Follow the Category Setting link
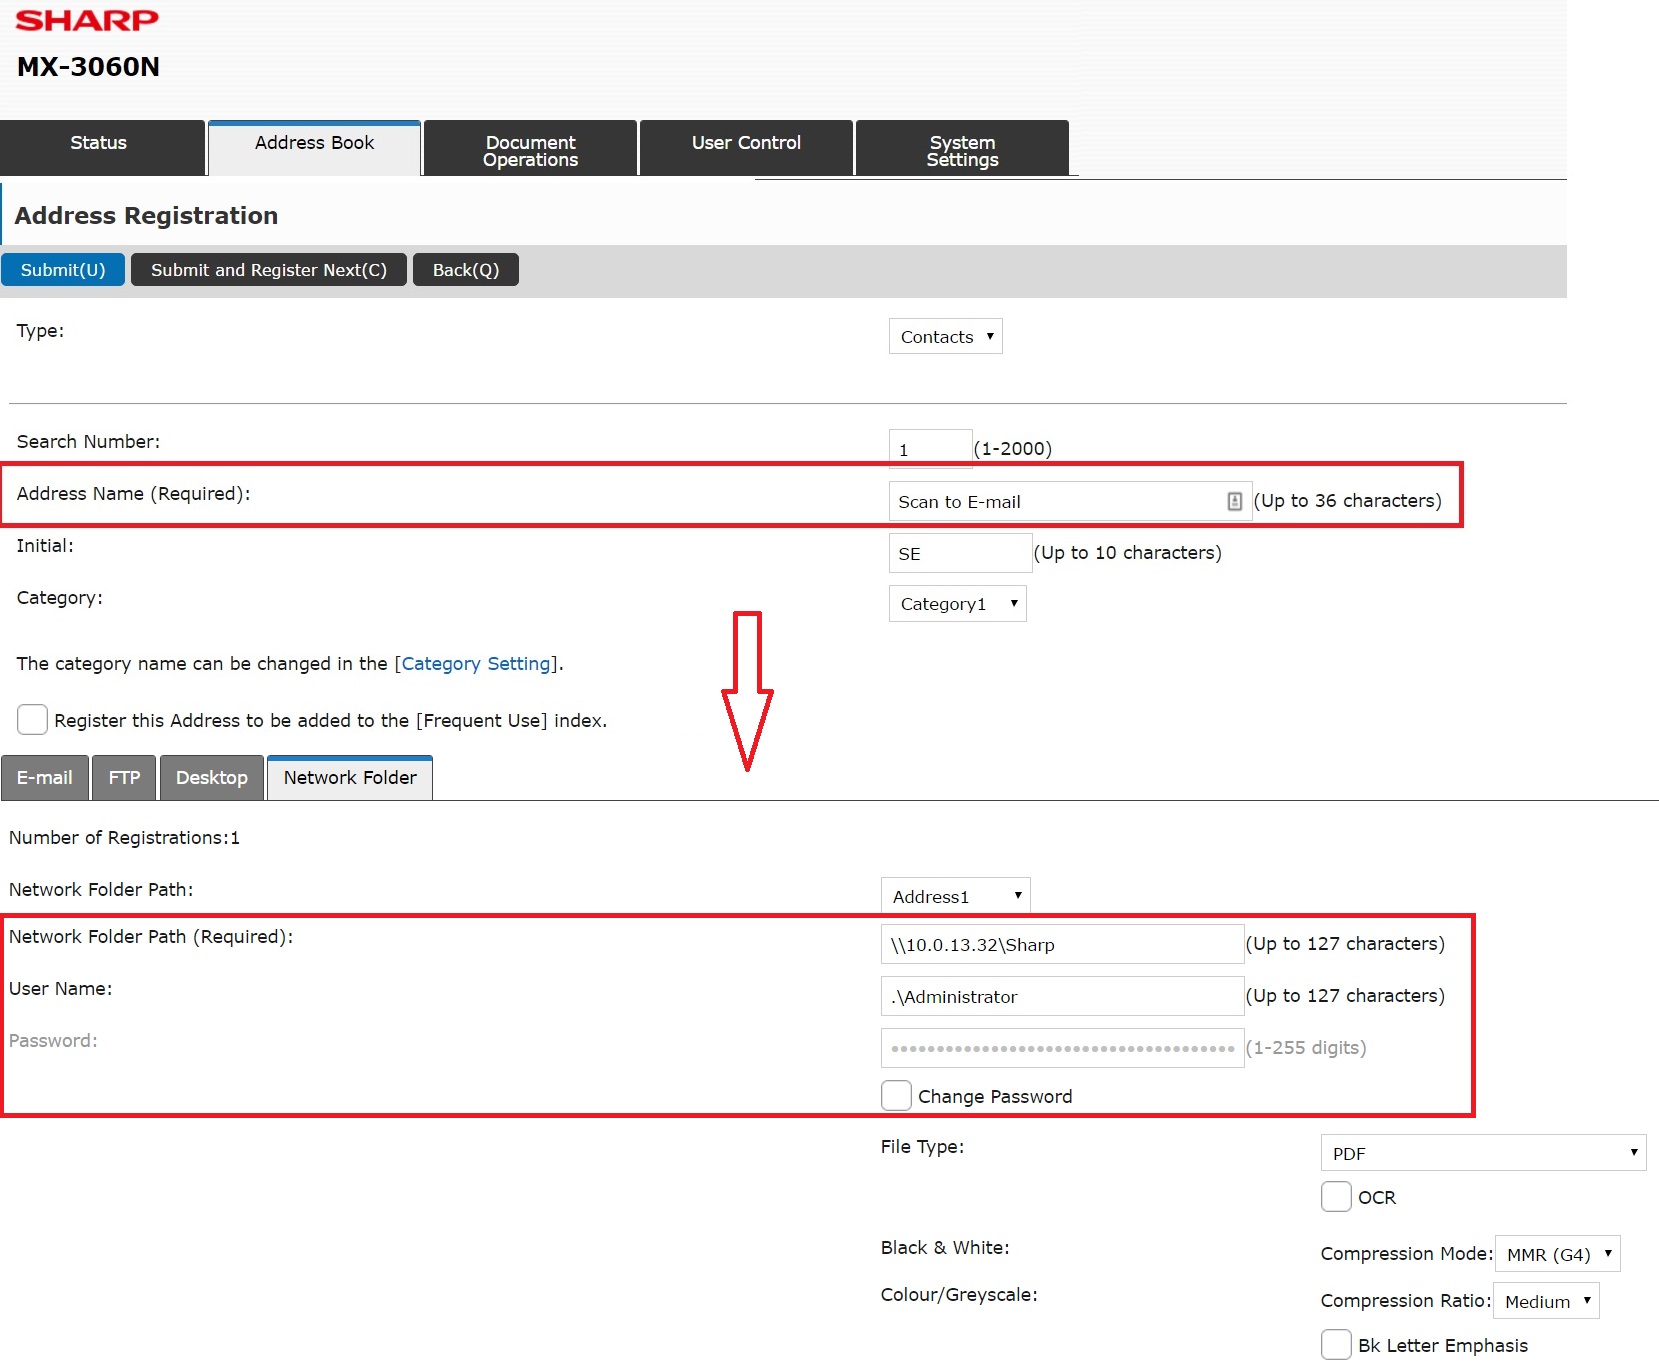1659x1371 pixels. (x=476, y=664)
